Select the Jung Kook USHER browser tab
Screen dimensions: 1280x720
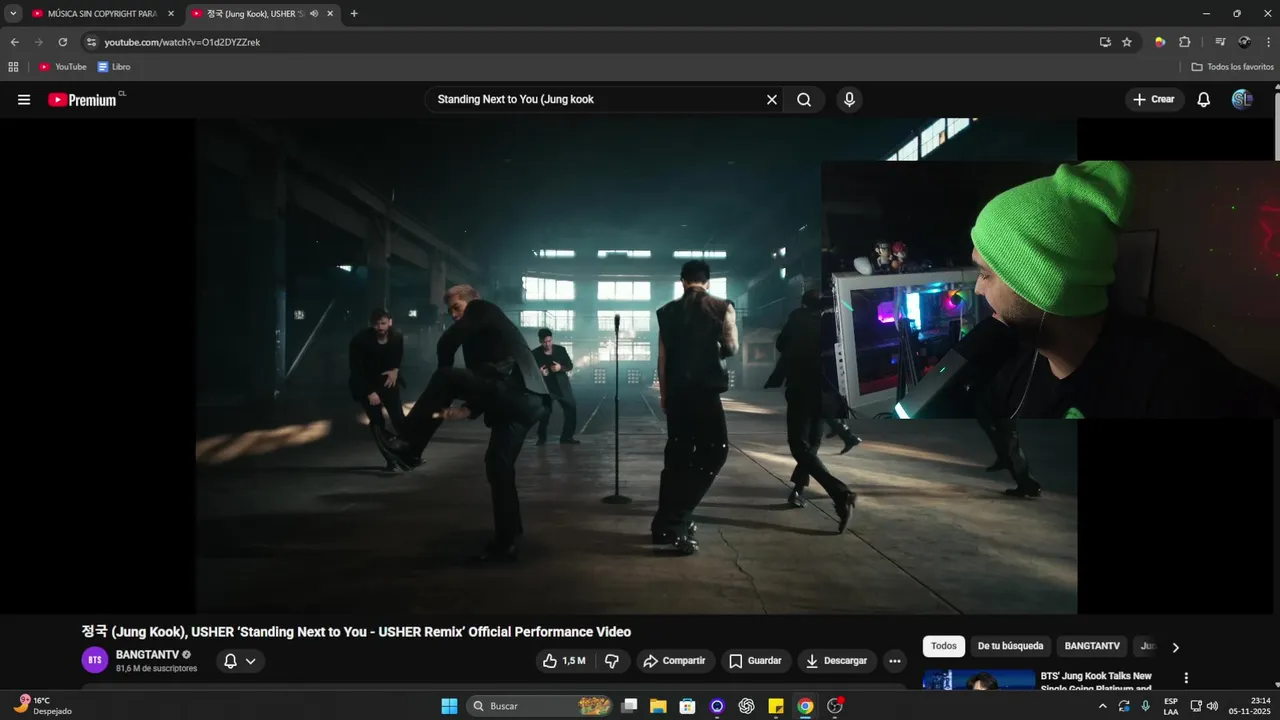click(255, 14)
